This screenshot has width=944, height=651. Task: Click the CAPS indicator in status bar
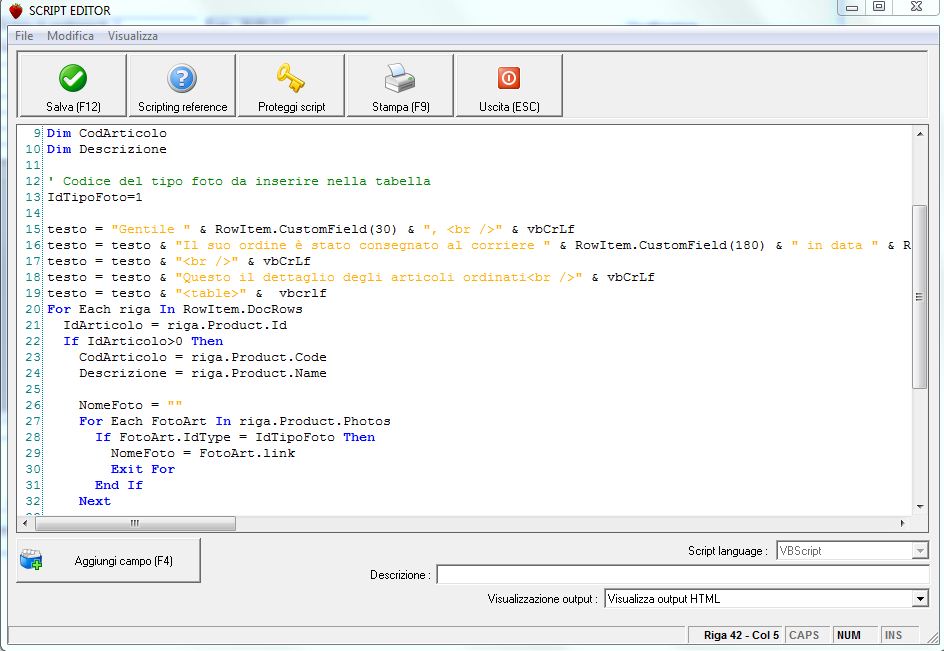(804, 635)
